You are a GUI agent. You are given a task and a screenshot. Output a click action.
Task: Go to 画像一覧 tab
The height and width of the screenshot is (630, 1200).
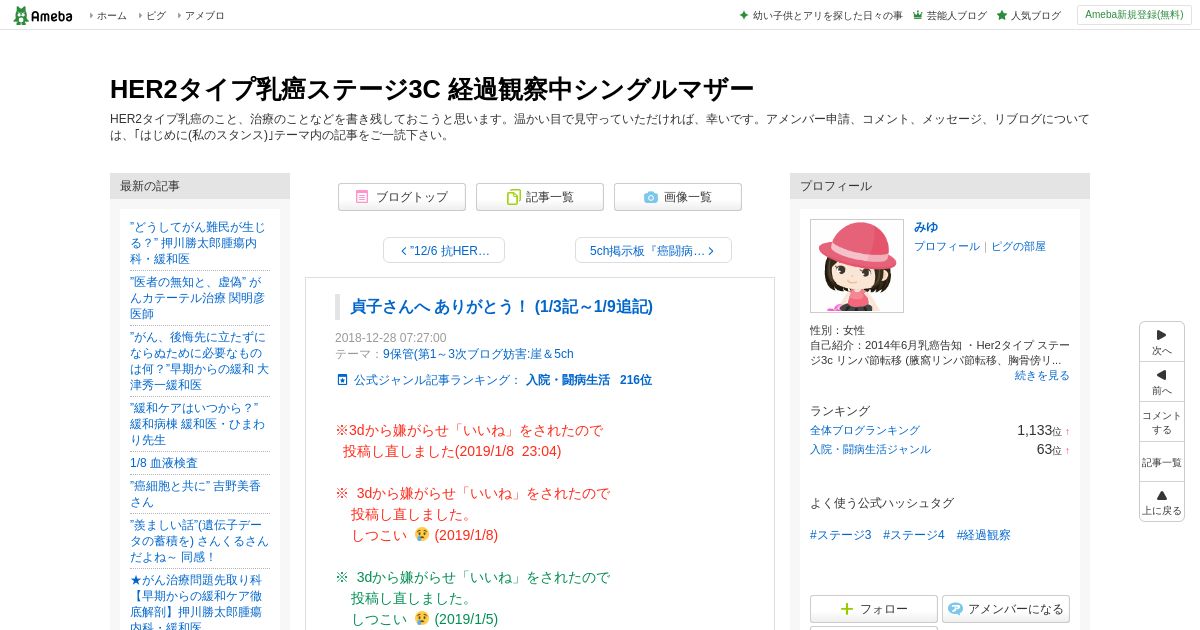678,197
